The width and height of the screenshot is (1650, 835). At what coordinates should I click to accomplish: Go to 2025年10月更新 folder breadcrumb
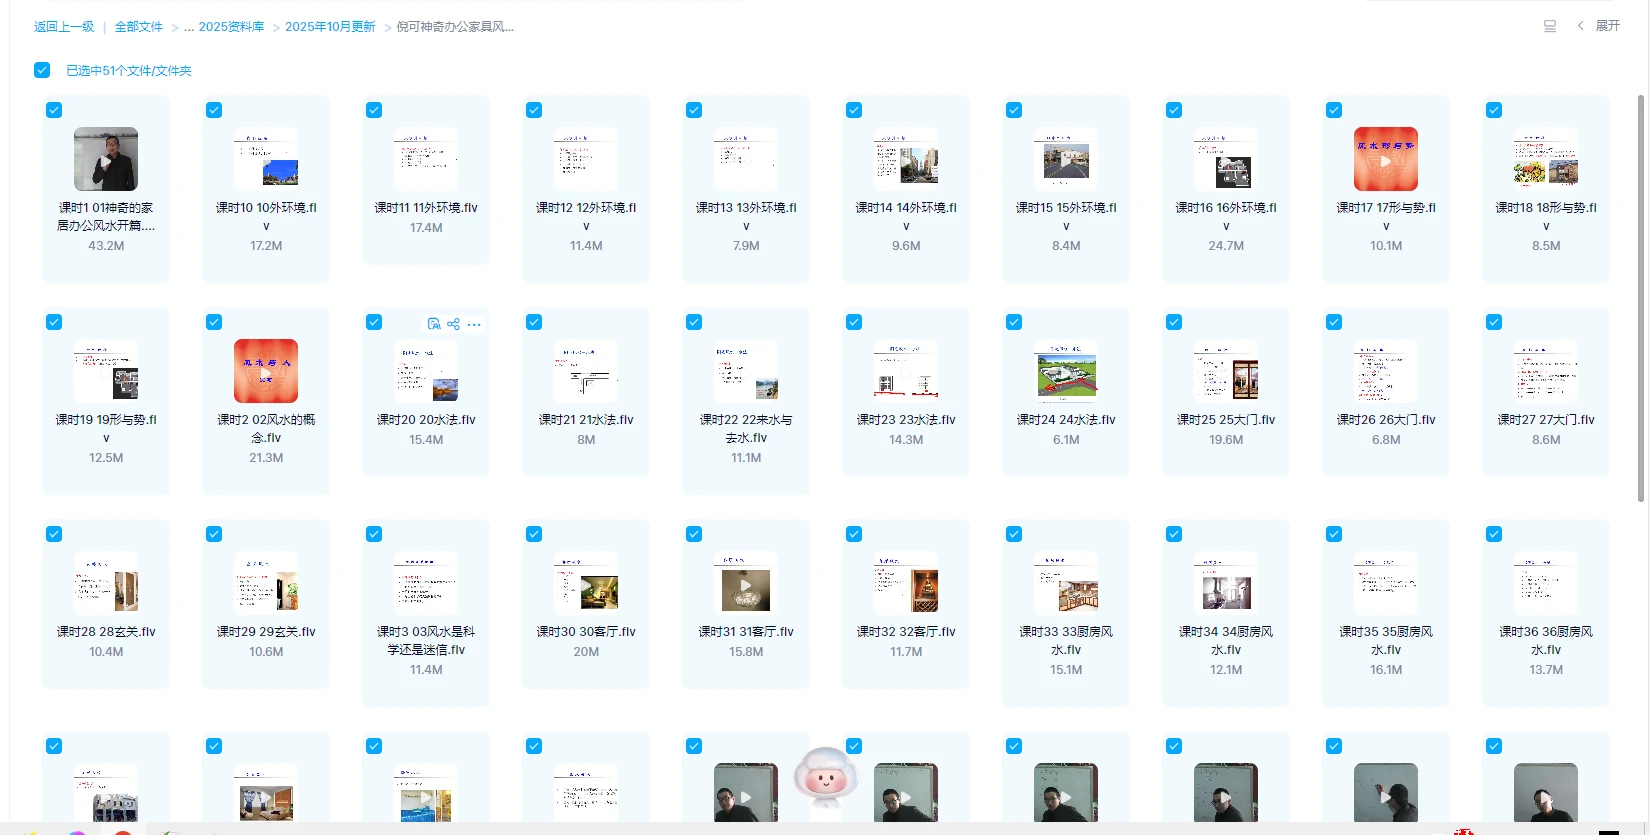point(330,27)
